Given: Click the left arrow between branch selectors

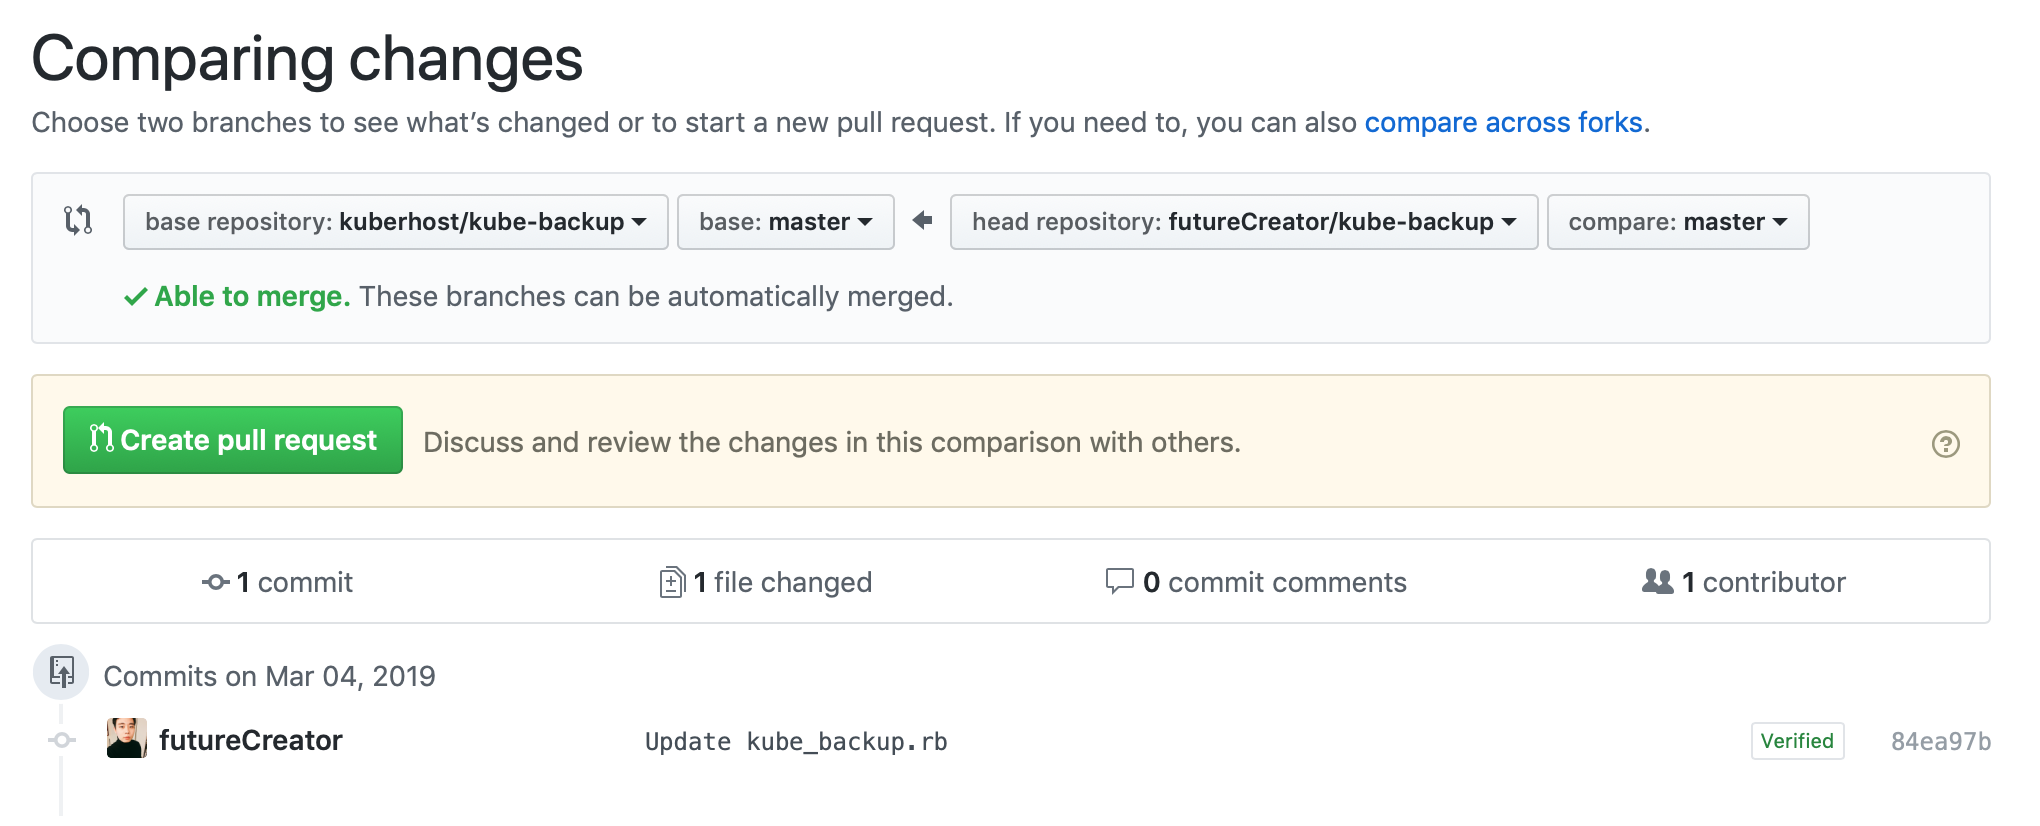Looking at the screenshot, I should point(922,220).
